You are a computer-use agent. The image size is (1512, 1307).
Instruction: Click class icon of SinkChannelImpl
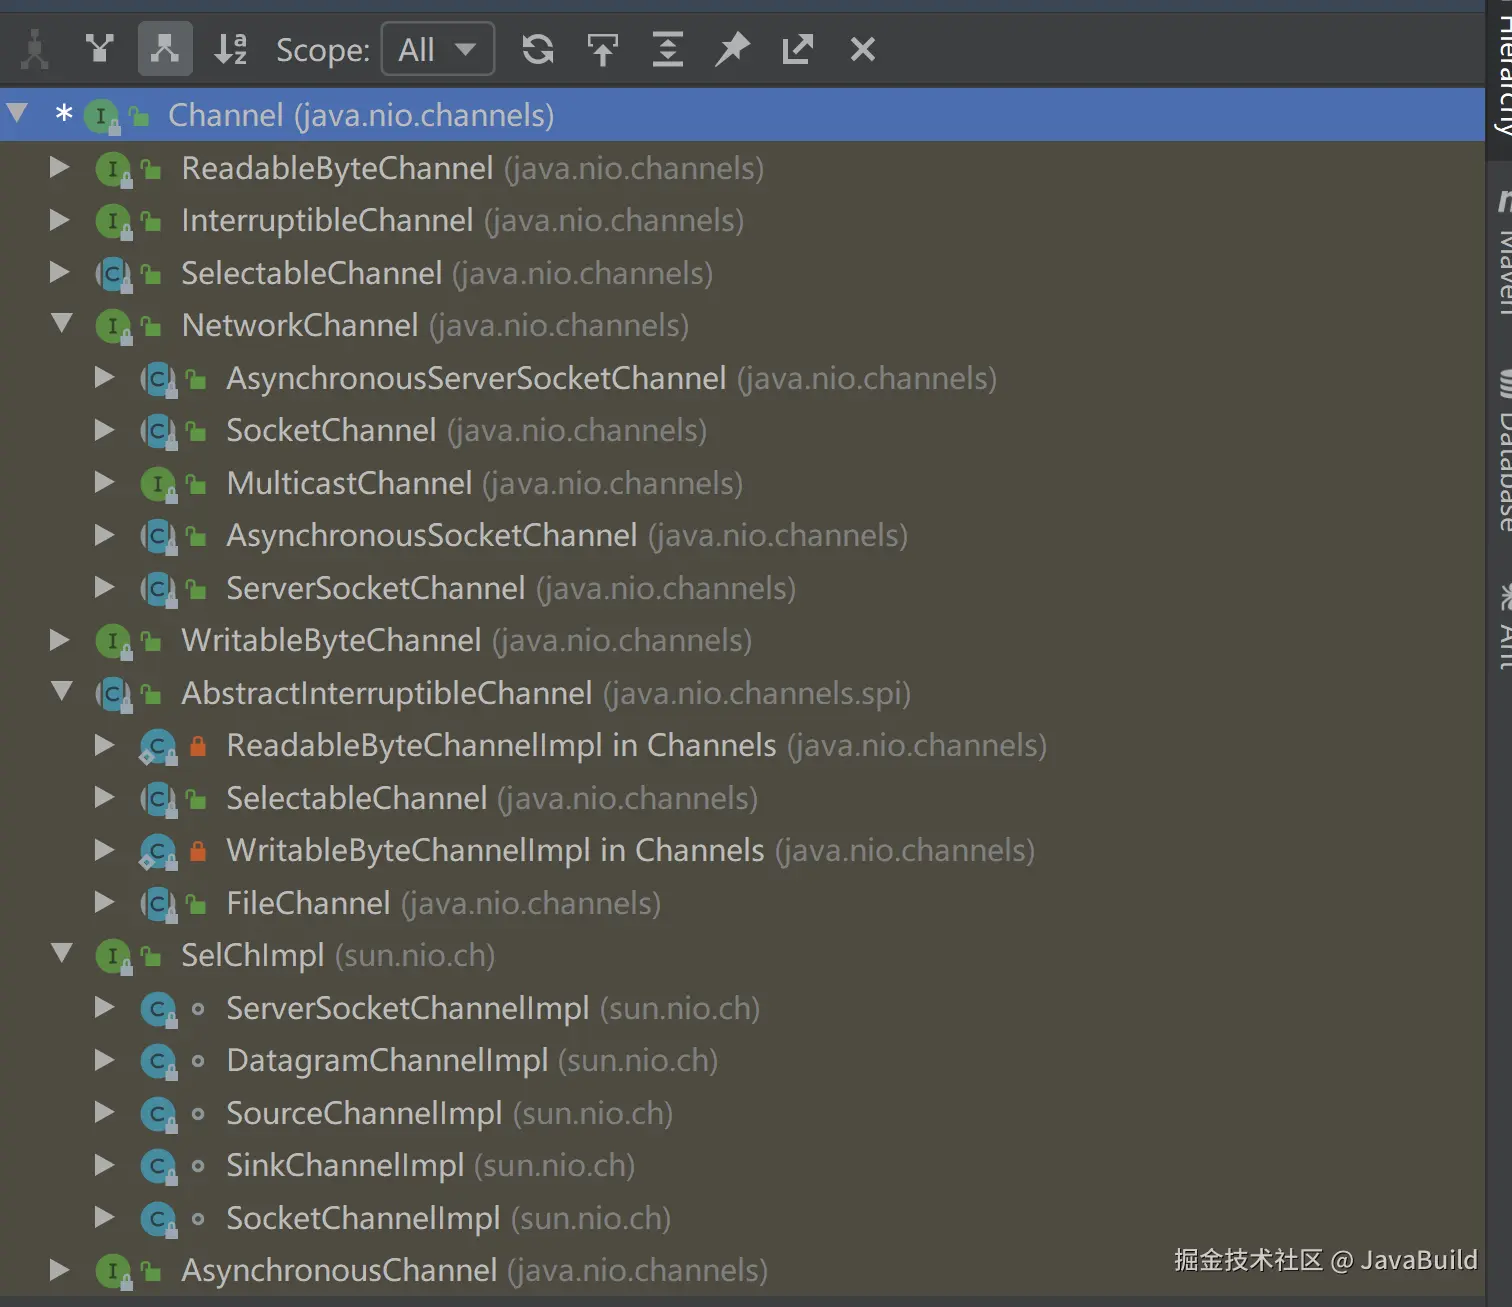[158, 1166]
